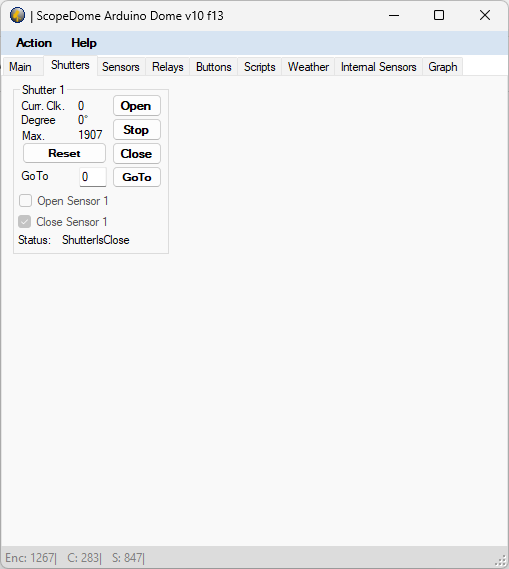Switch to the Relays tab
Screen dimensions: 509x569
(168, 67)
